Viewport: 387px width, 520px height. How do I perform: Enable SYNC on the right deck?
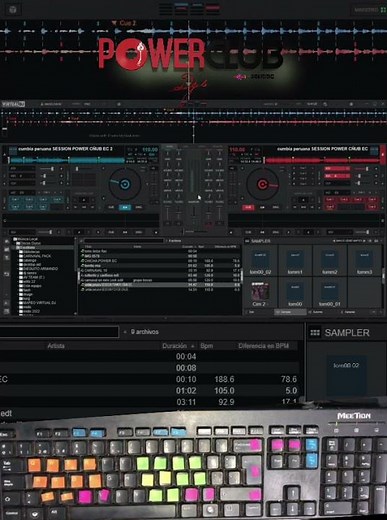click(276, 207)
